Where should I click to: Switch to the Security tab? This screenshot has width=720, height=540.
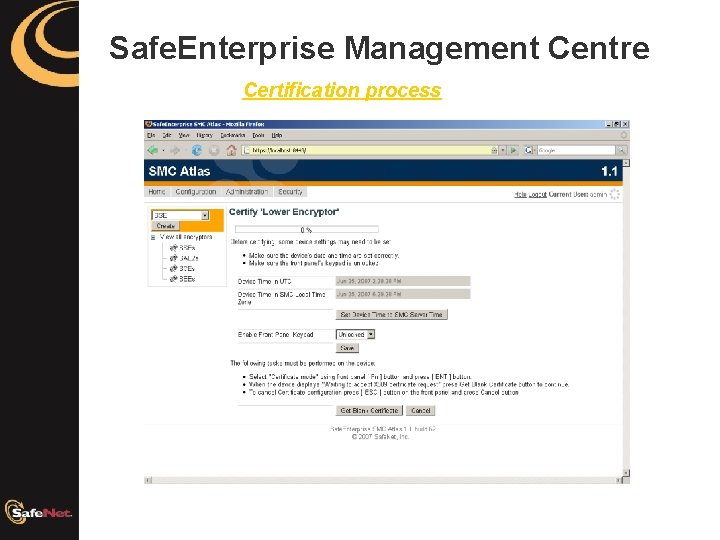click(x=290, y=192)
